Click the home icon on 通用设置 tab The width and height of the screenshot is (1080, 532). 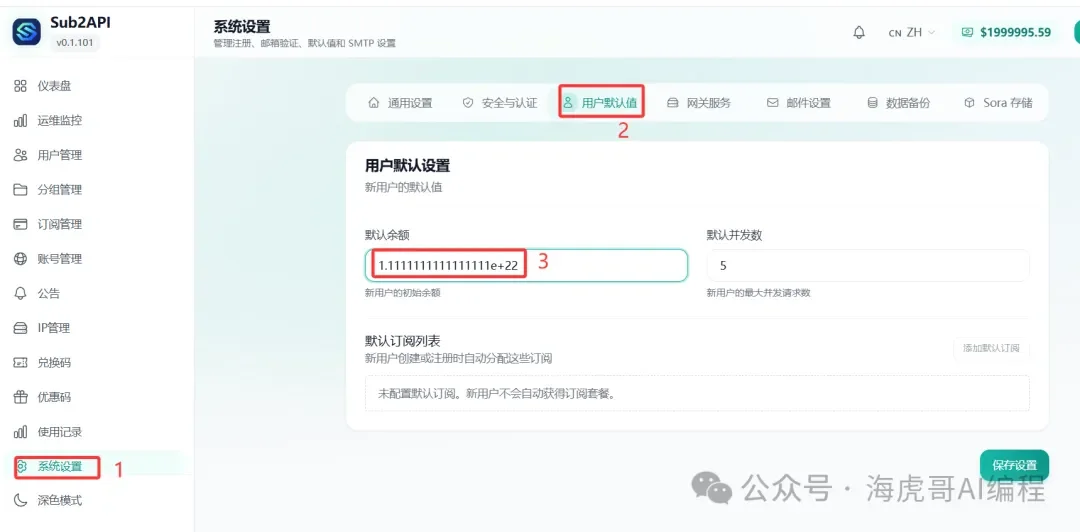373,103
